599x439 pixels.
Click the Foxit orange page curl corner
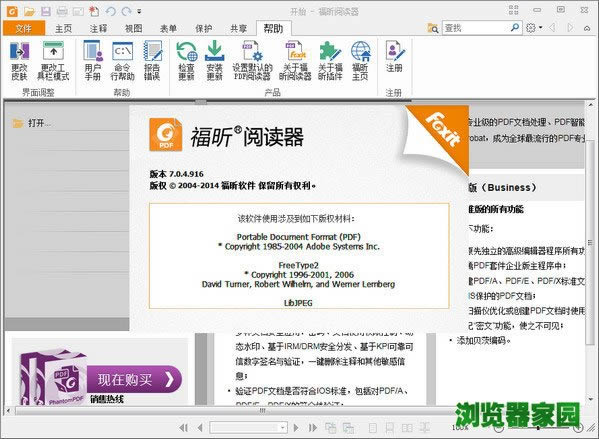click(x=443, y=134)
